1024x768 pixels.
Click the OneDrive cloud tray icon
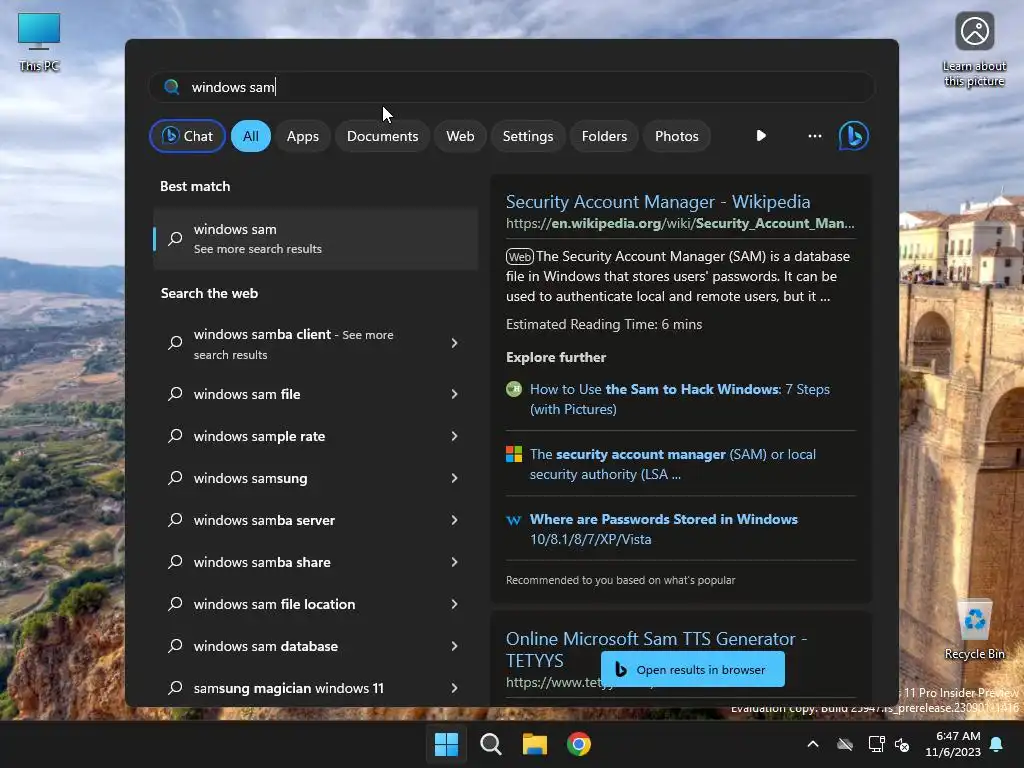pos(845,744)
